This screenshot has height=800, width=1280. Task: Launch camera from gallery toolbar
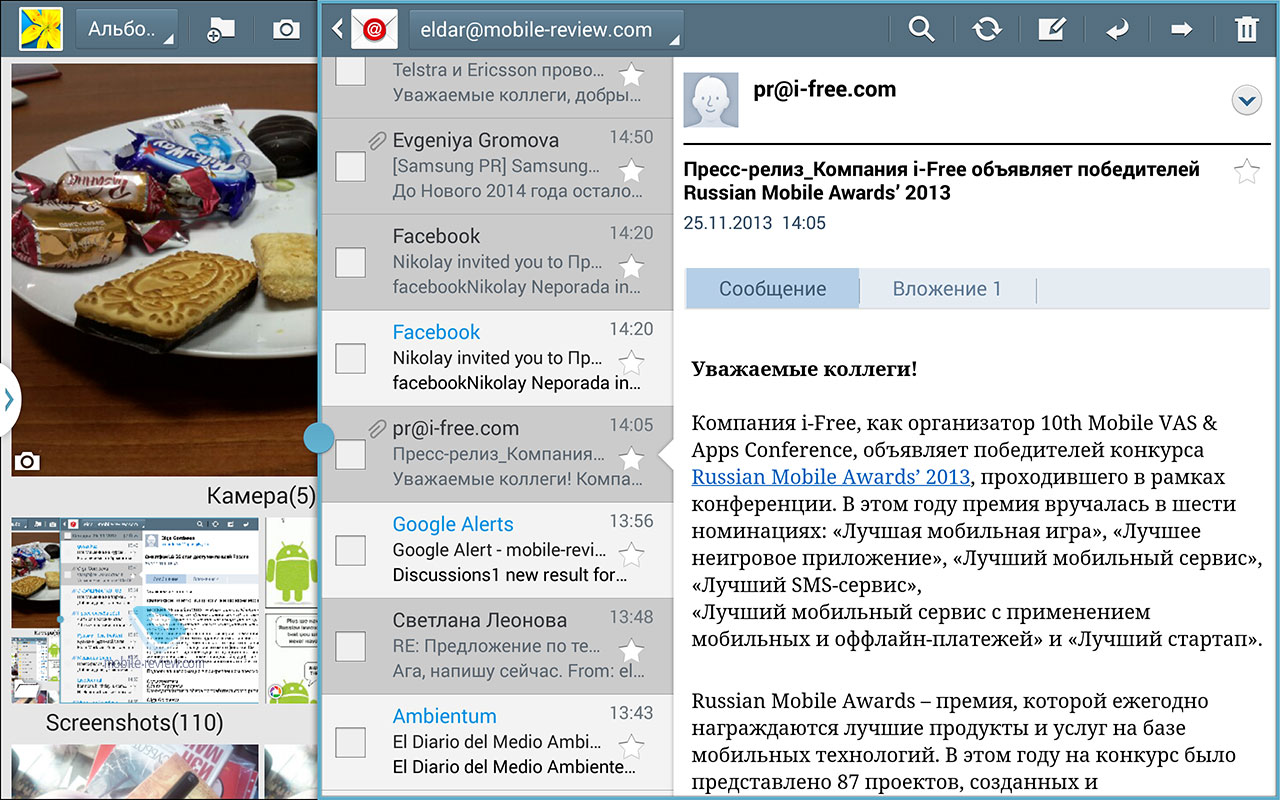[x=286, y=30]
